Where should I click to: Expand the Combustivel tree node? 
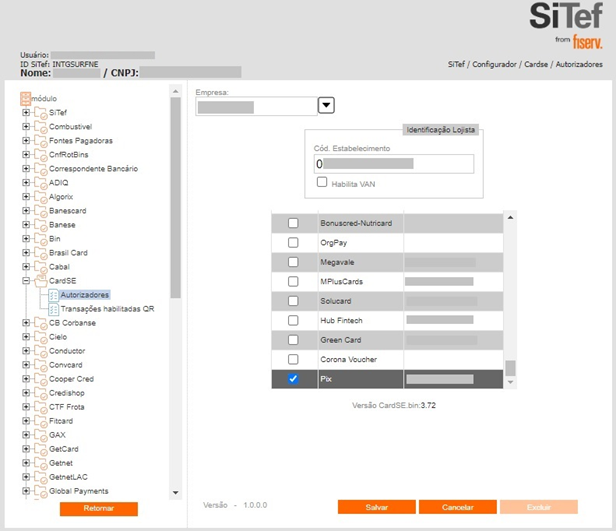[x=26, y=127]
